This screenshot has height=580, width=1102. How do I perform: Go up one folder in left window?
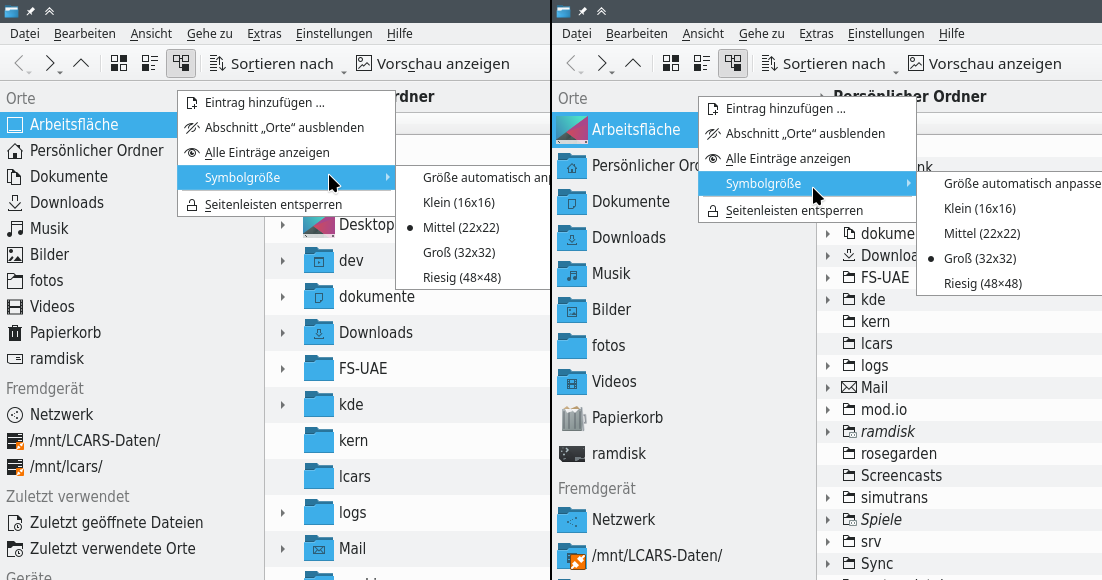pyautogui.click(x=82, y=64)
